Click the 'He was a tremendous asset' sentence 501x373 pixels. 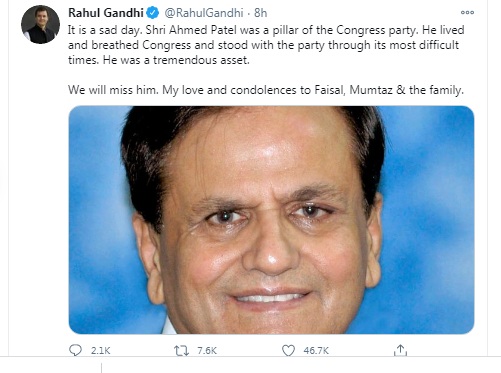176,60
